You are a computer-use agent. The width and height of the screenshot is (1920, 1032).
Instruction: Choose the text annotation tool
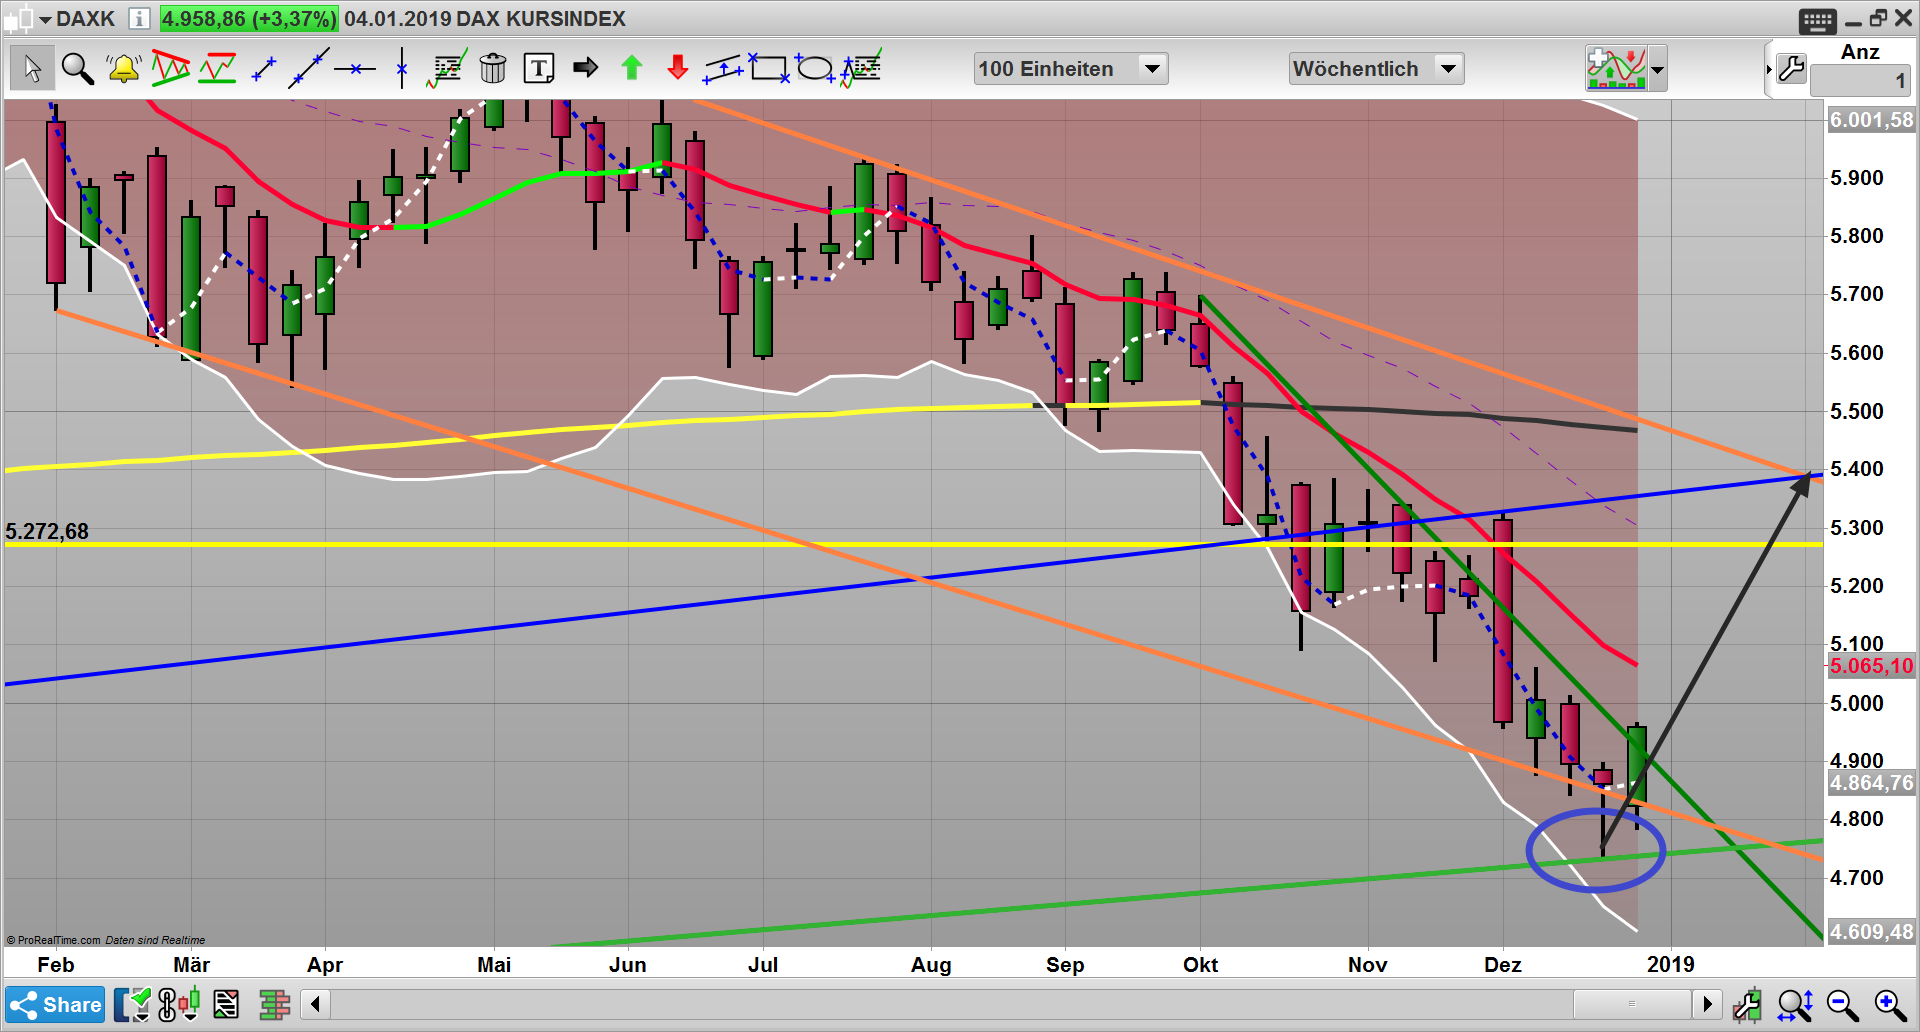click(x=539, y=69)
